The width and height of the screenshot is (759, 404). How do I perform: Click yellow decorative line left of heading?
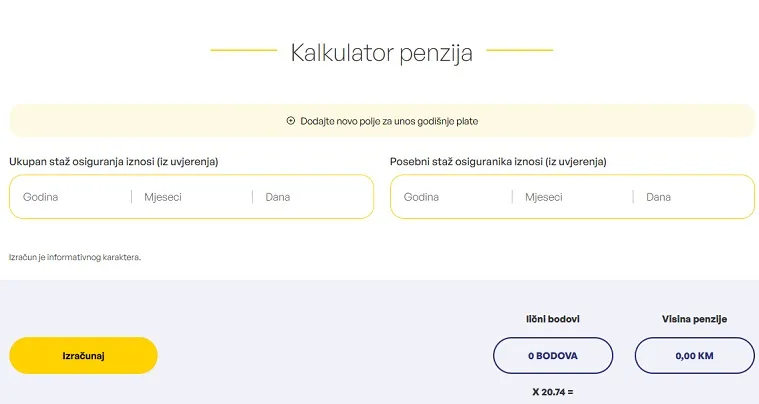click(243, 50)
